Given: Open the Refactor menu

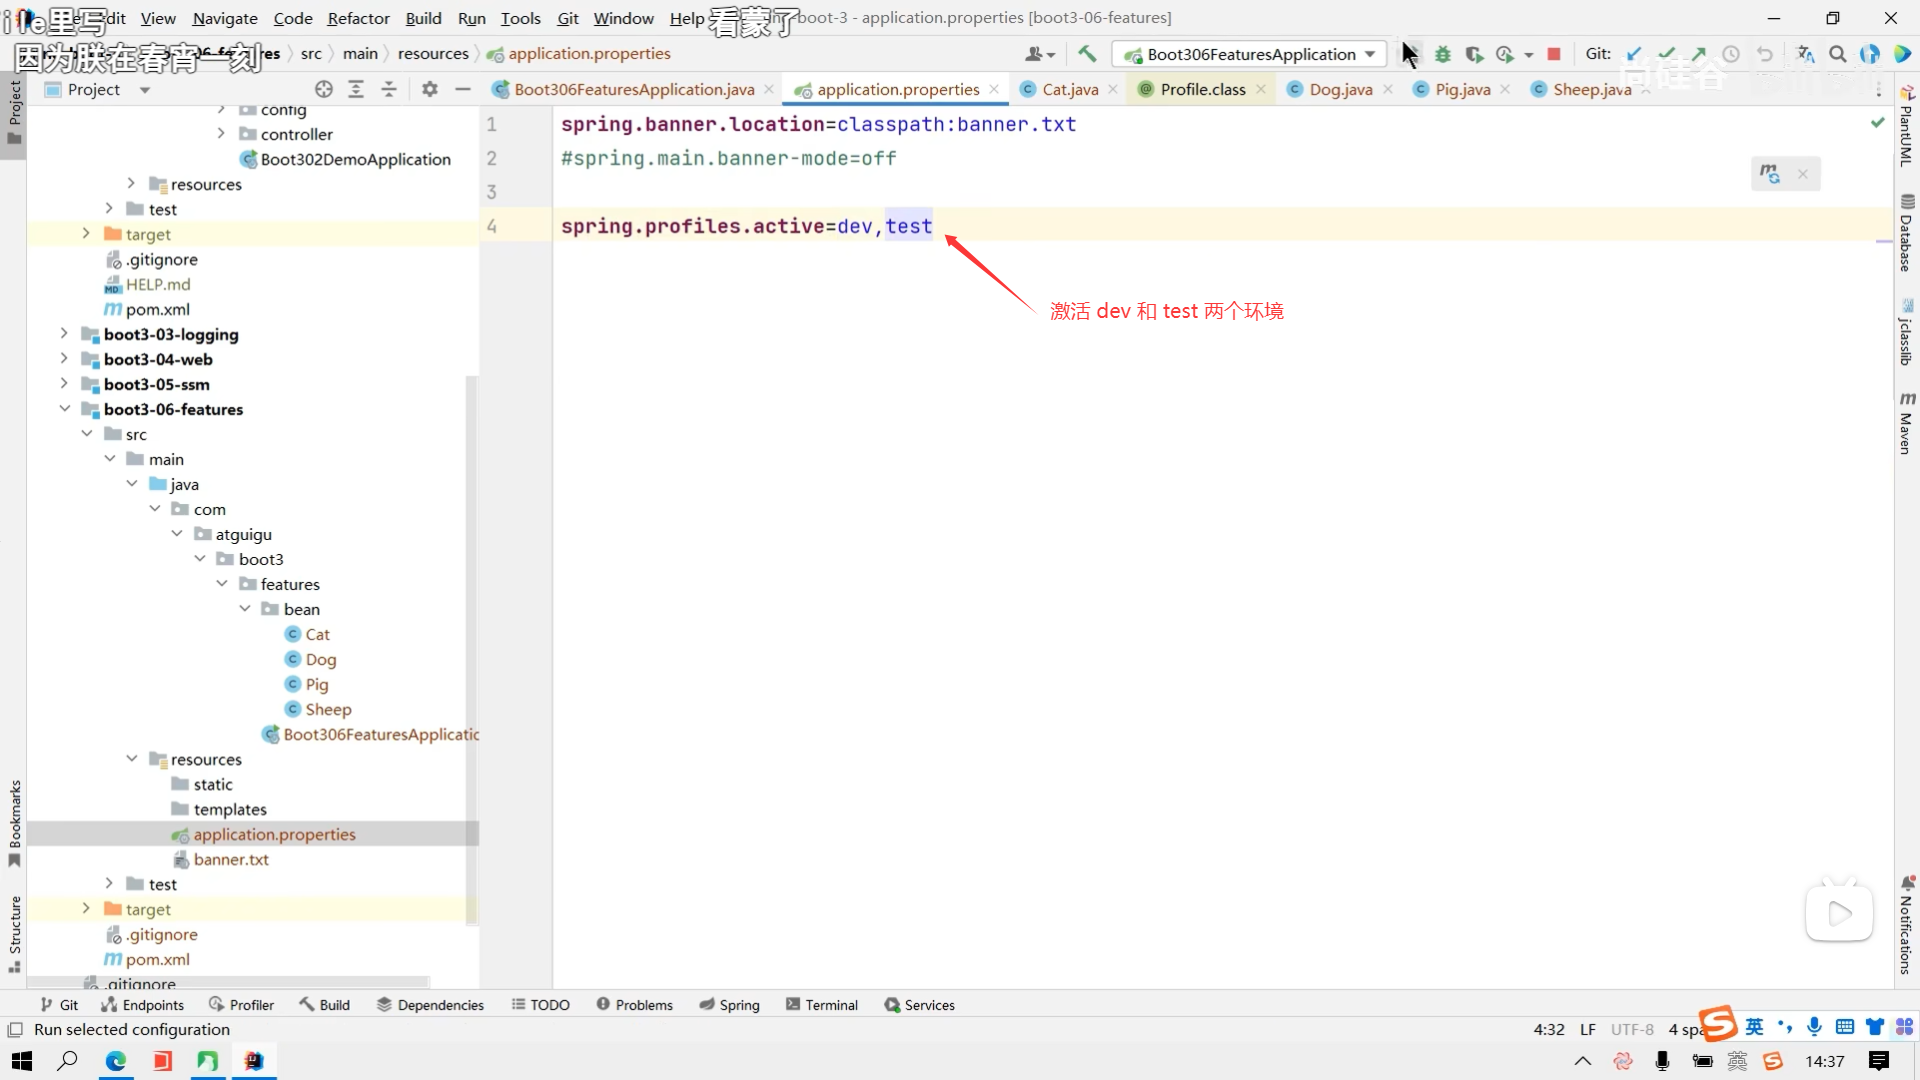Looking at the screenshot, I should click(x=358, y=18).
